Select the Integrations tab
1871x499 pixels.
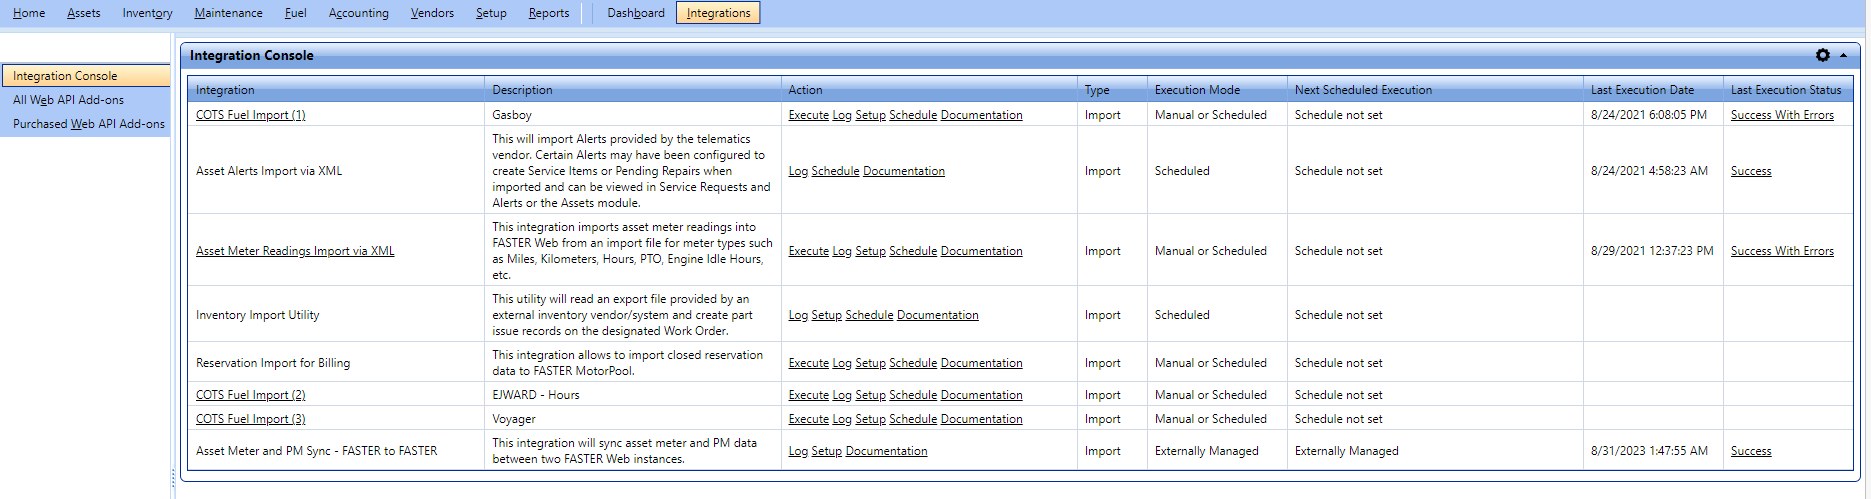pyautogui.click(x=718, y=13)
